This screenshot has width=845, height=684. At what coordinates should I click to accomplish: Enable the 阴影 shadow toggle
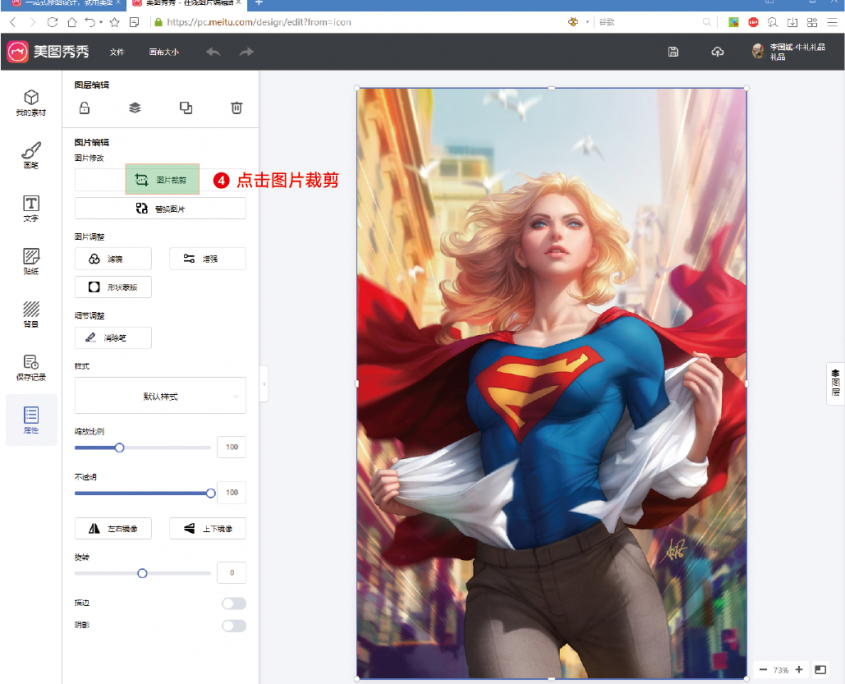pyautogui.click(x=234, y=625)
